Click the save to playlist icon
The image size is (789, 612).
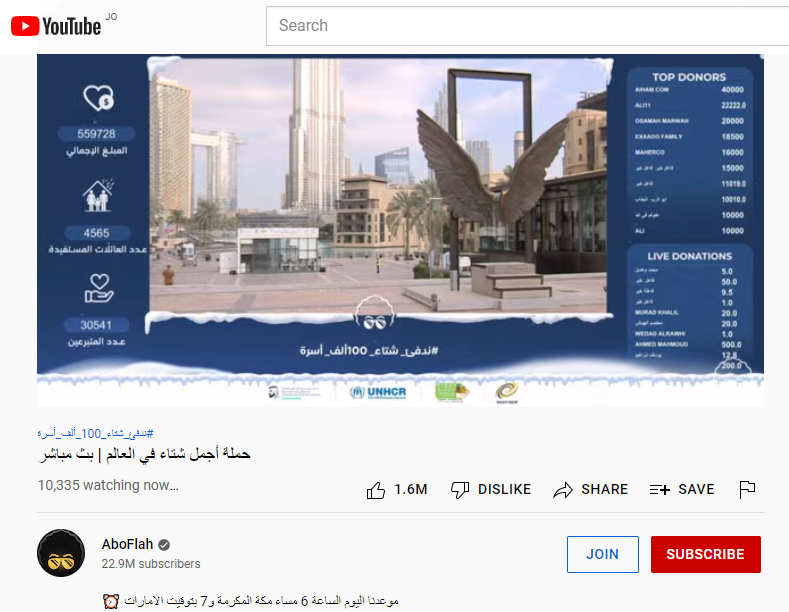click(660, 490)
